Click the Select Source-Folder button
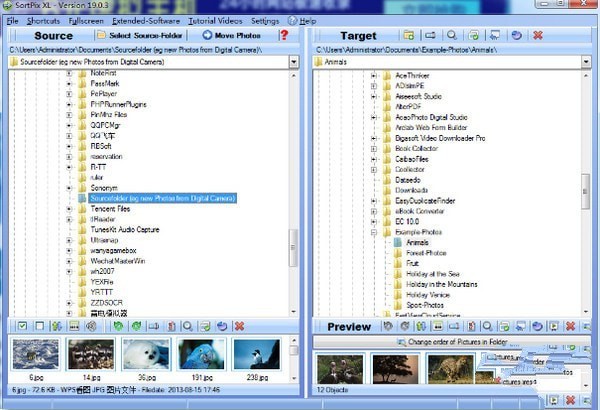Image resolution: width=600 pixels, height=410 pixels. pos(140,35)
